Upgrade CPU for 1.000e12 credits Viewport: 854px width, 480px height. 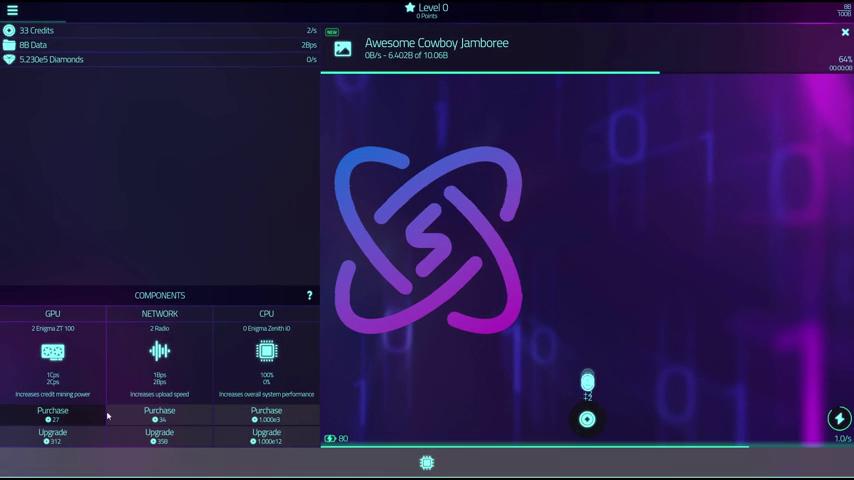(266, 436)
